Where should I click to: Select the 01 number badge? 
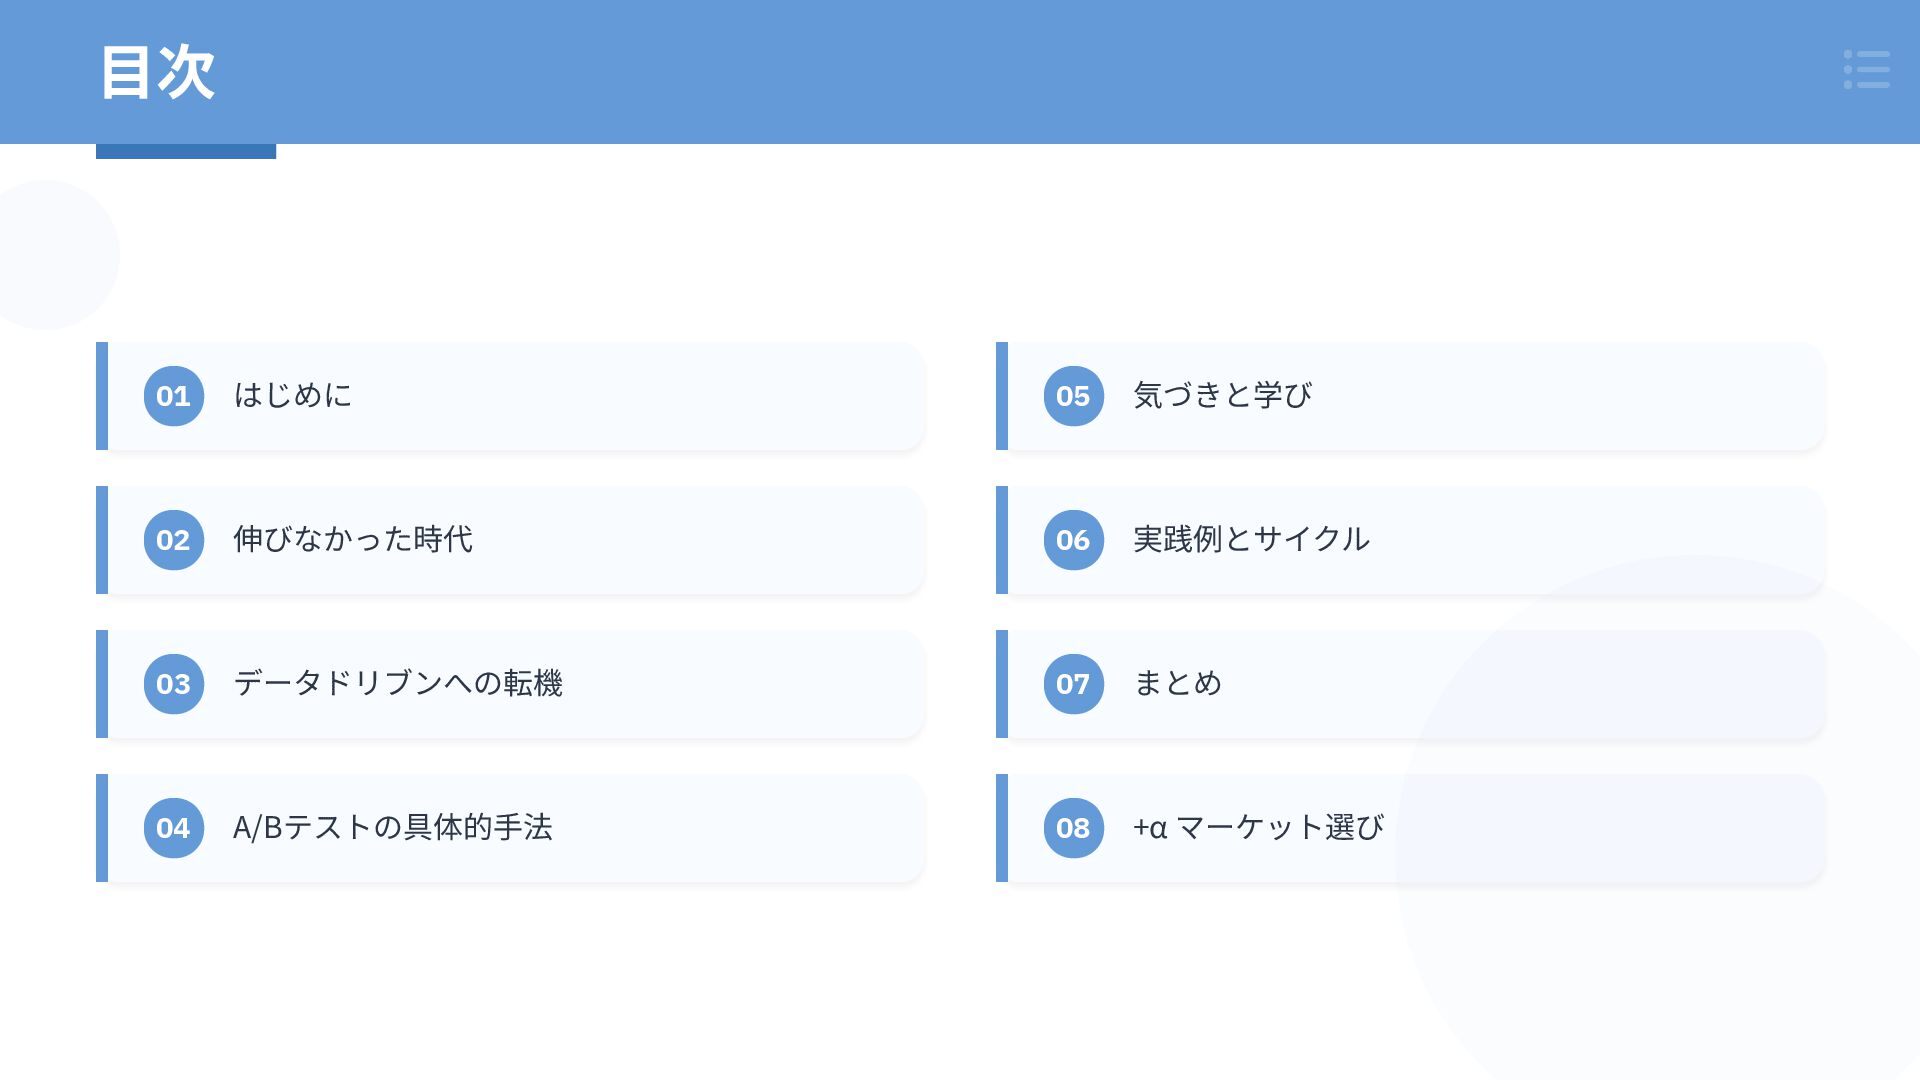[x=174, y=396]
